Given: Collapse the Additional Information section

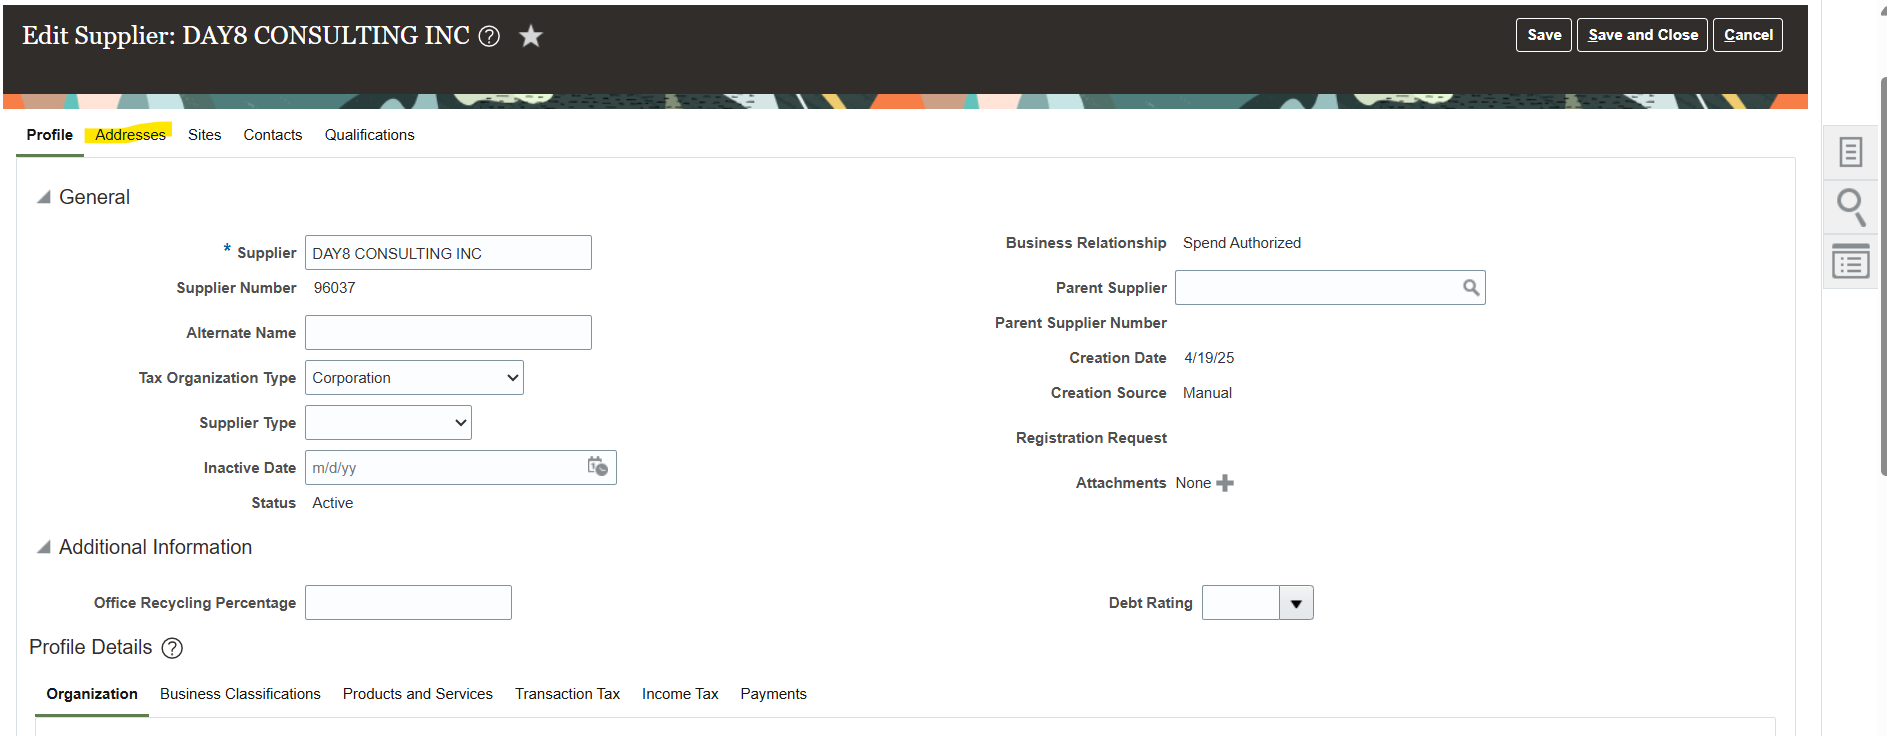Looking at the screenshot, I should pos(44,547).
